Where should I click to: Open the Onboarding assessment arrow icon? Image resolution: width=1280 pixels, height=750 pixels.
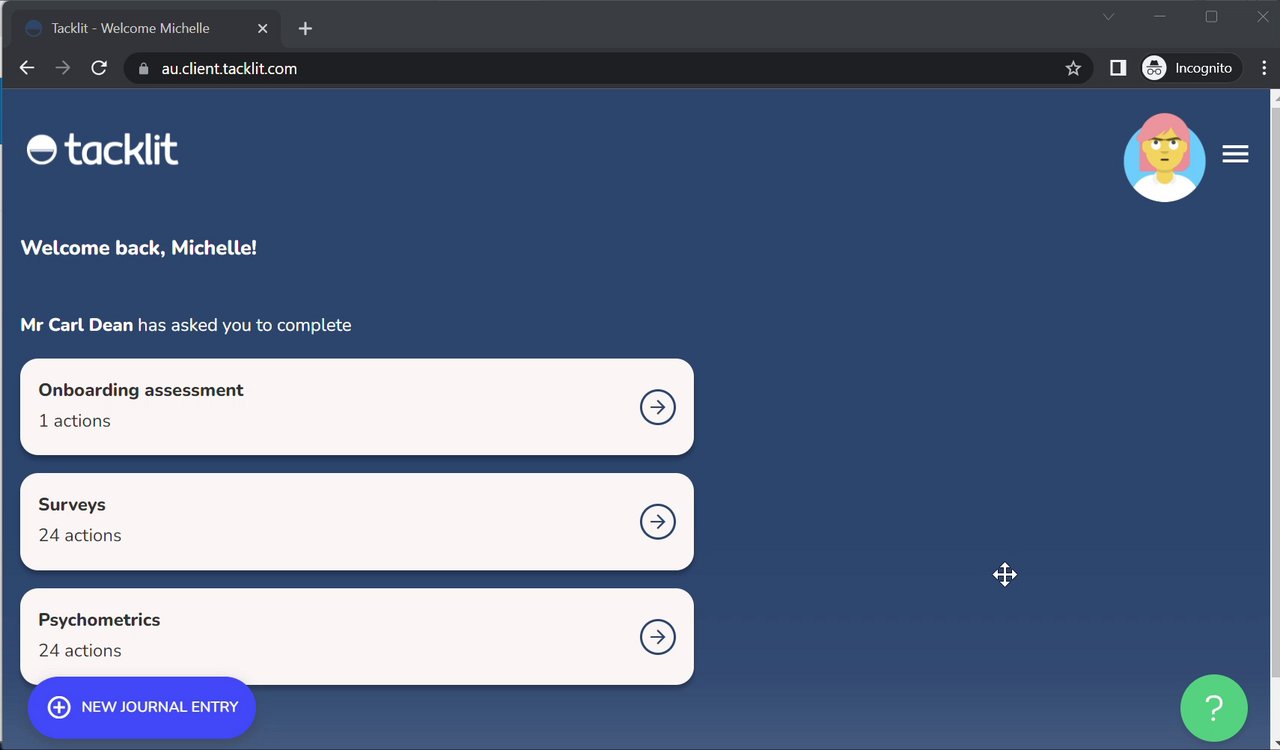tap(657, 407)
